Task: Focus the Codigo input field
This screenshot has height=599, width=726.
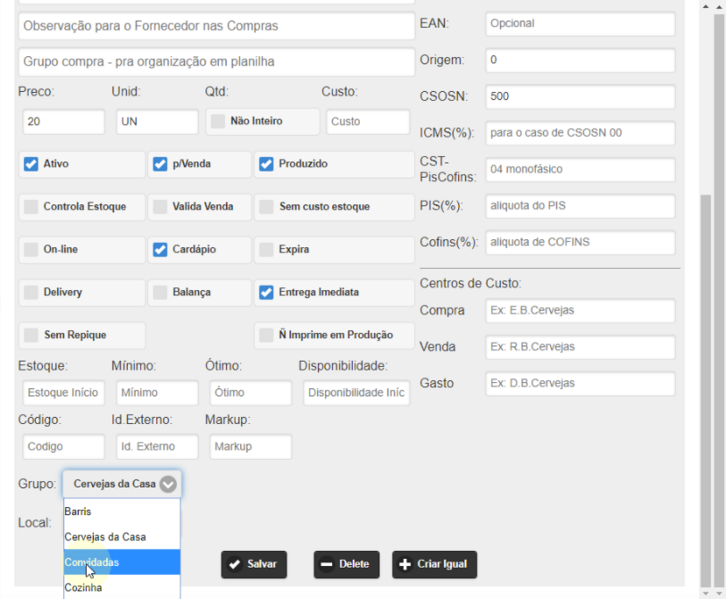Action: click(63, 447)
